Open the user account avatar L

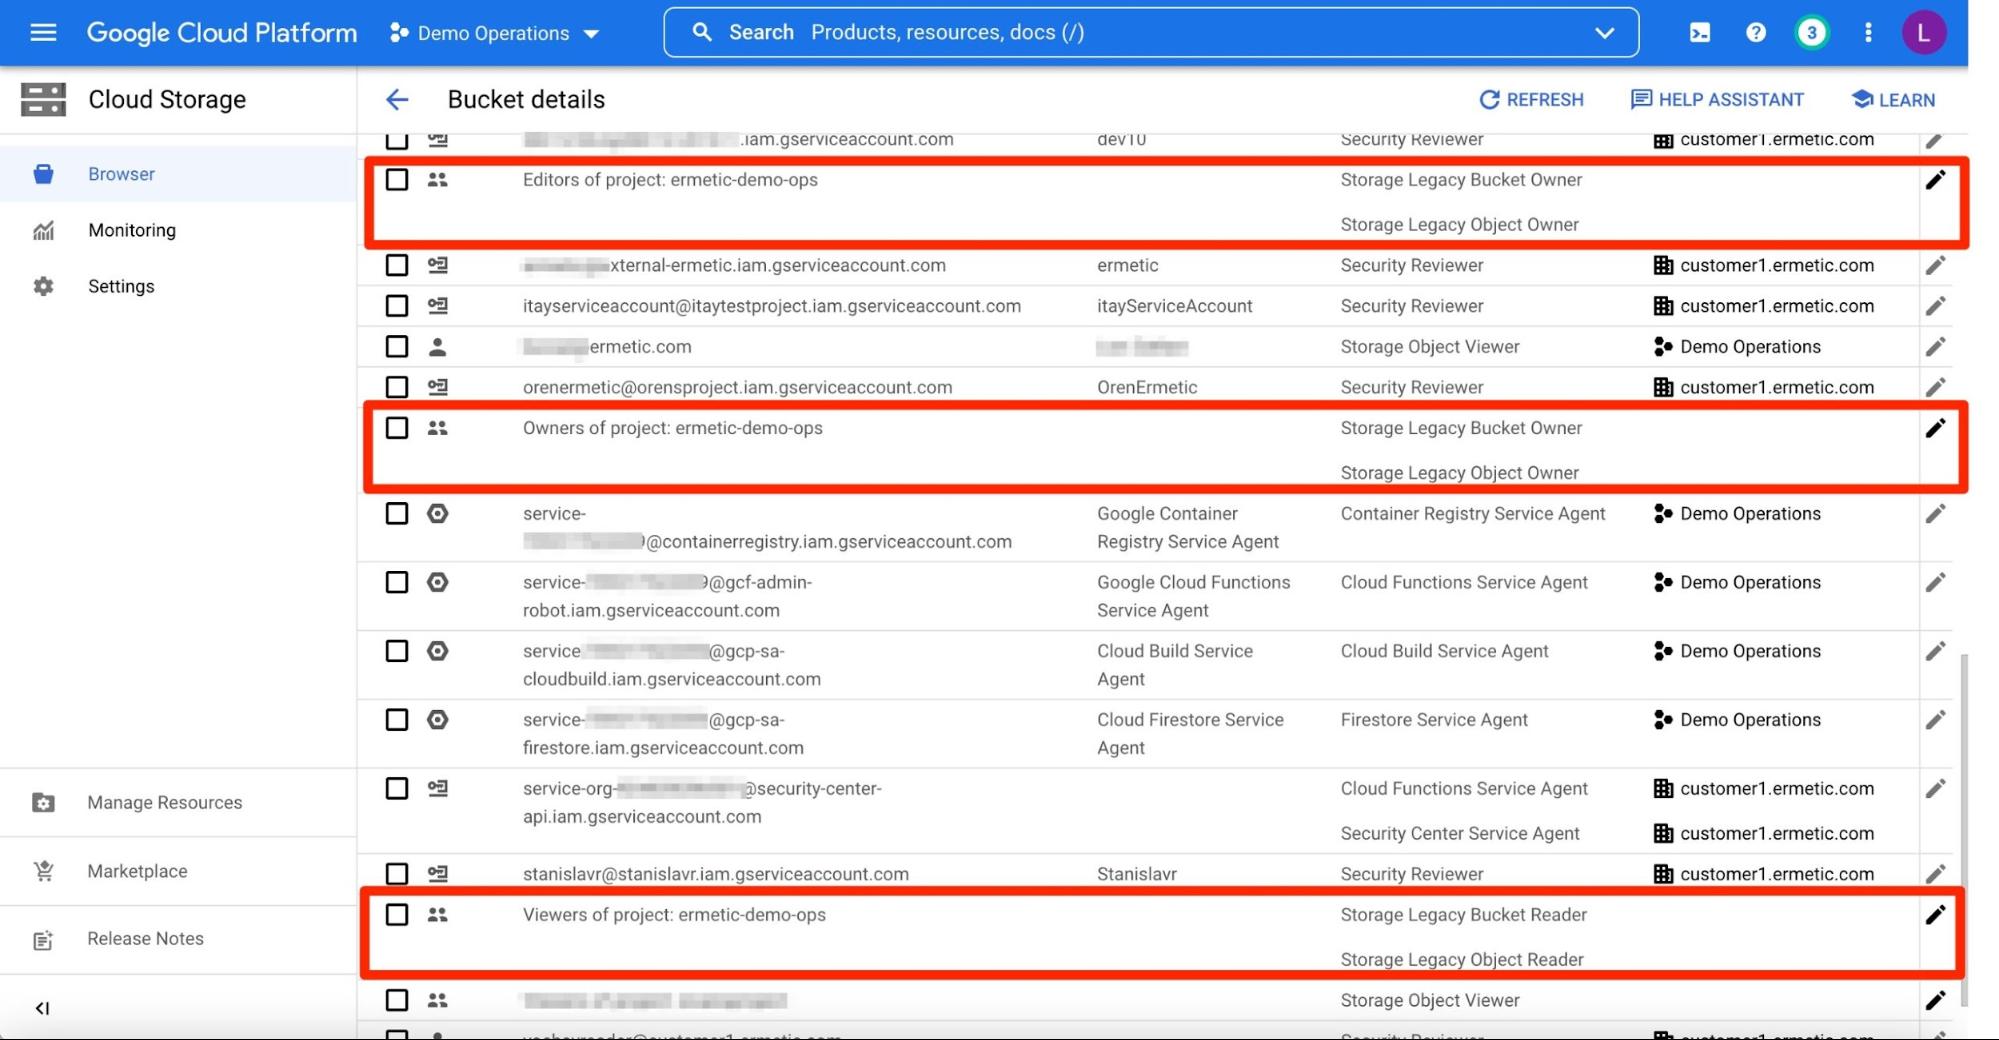[x=1922, y=33]
